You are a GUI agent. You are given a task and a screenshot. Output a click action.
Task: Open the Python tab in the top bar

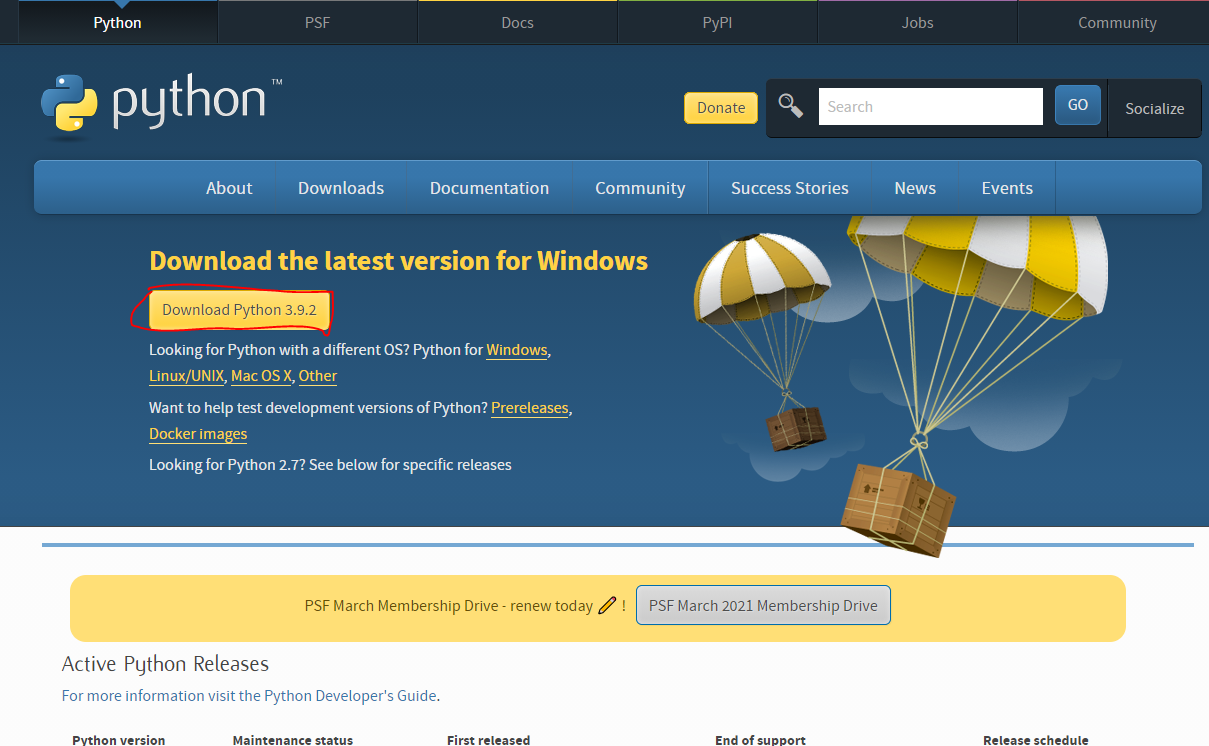click(x=118, y=22)
